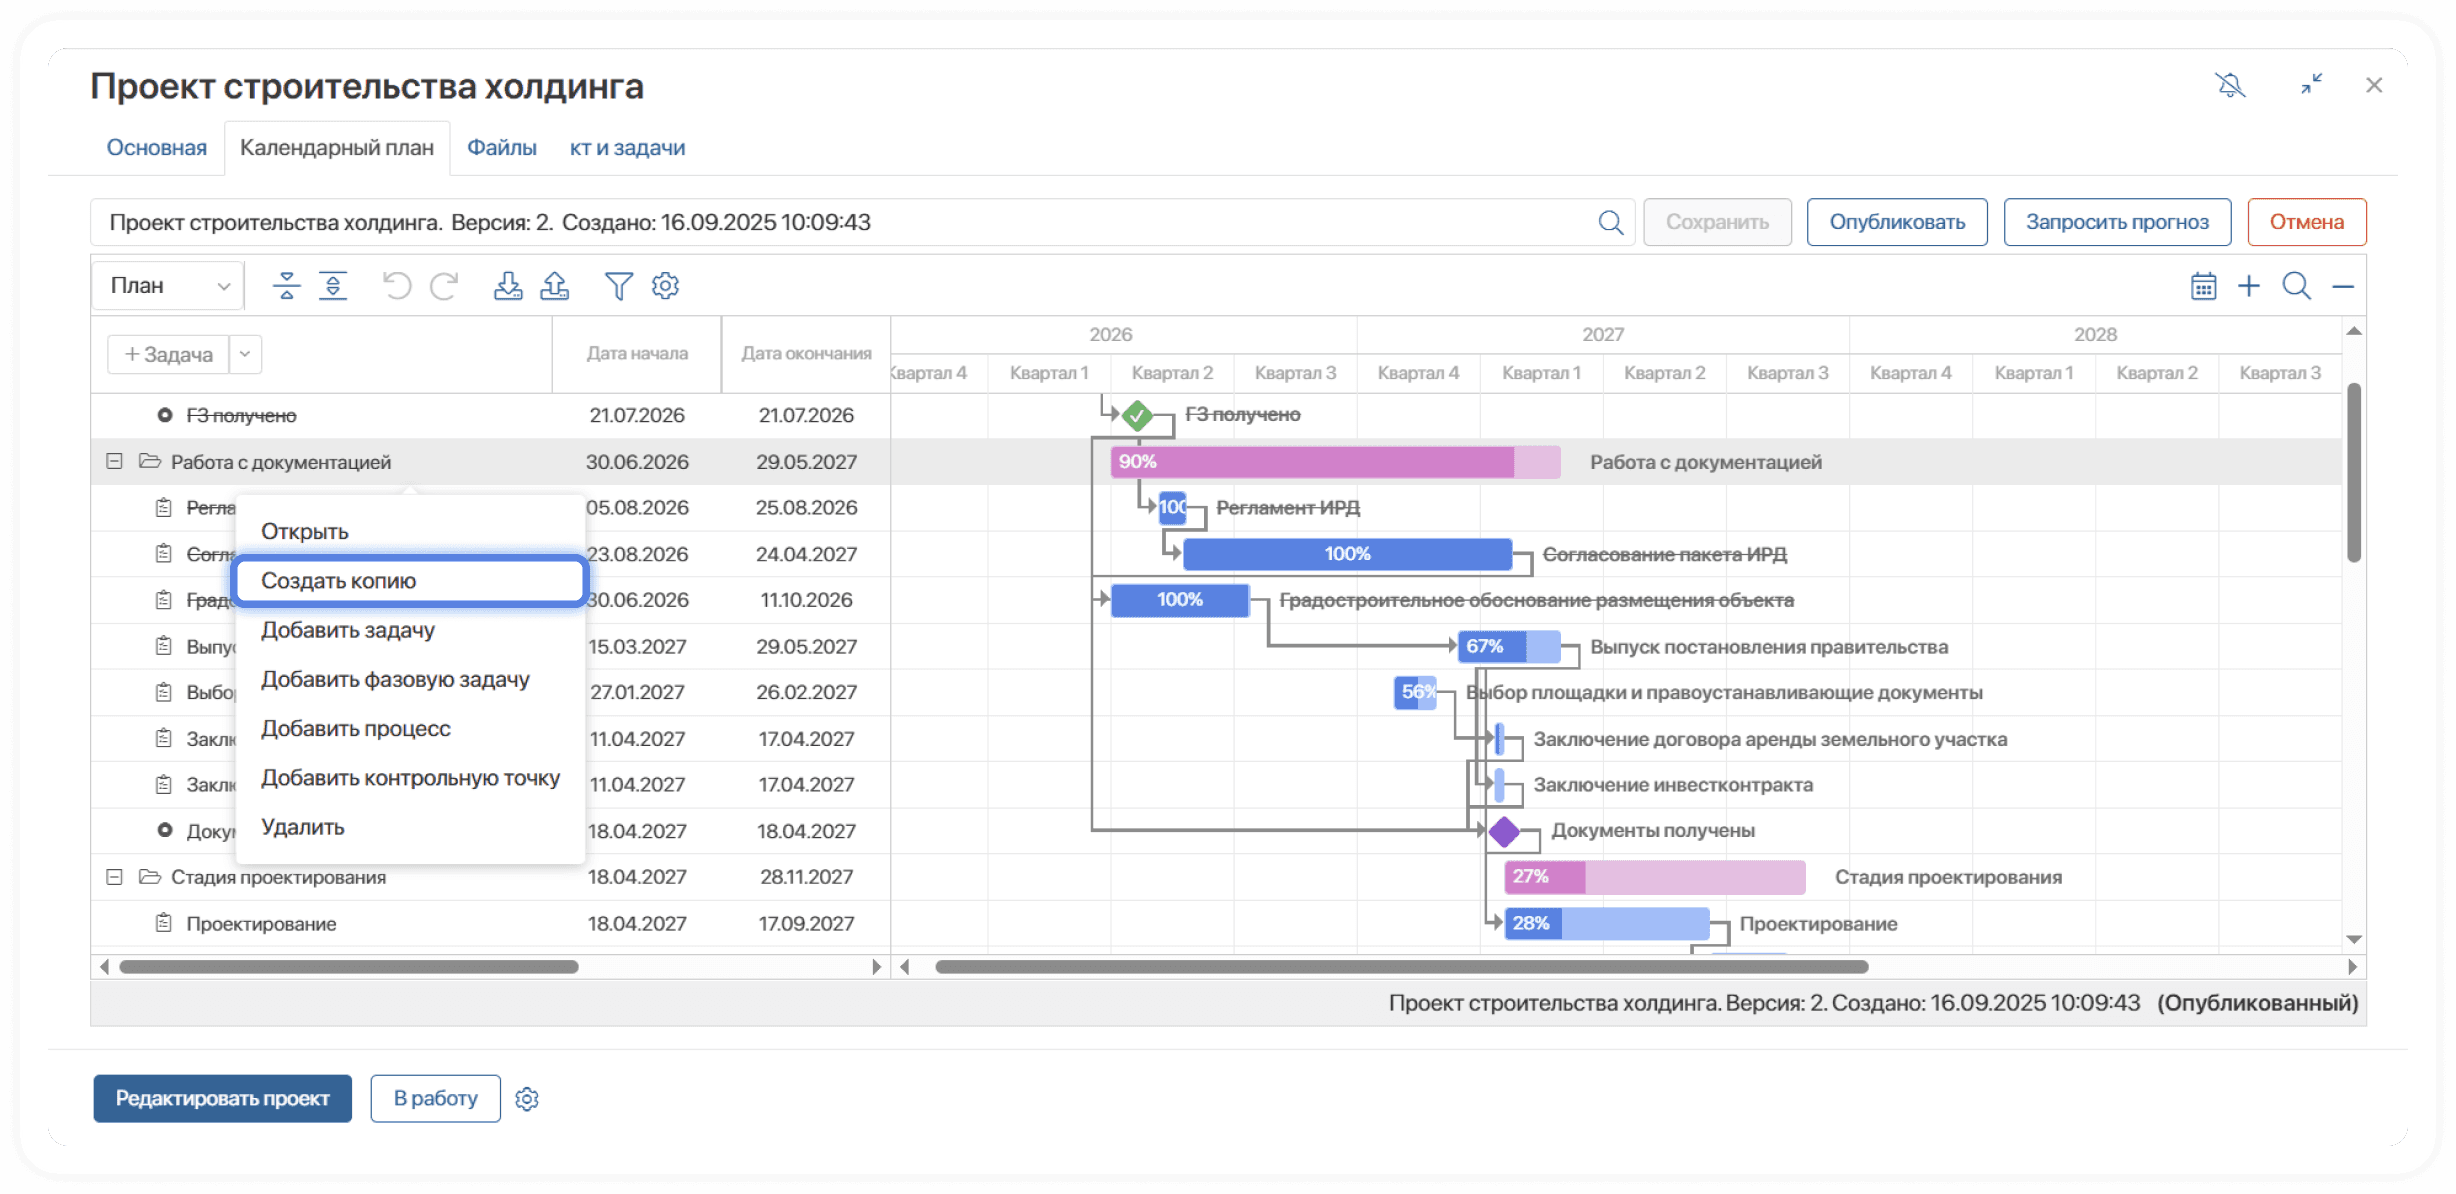Open the arrow next to +Задача

tap(245, 354)
